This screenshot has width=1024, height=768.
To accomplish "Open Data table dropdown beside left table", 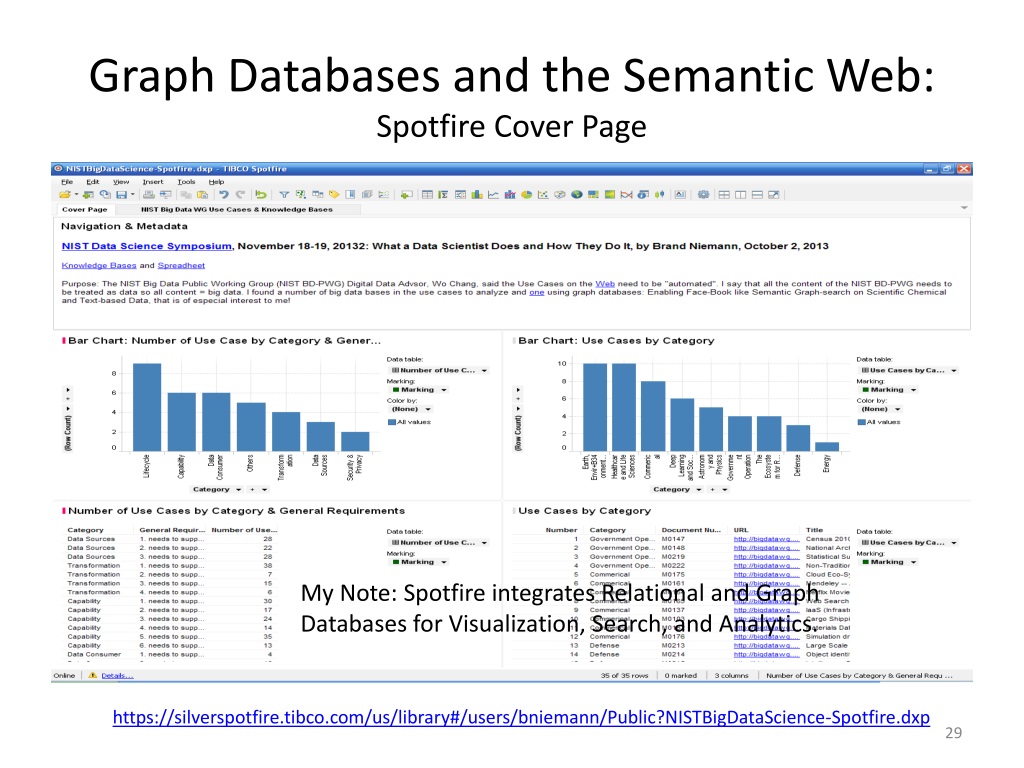I will pos(440,543).
